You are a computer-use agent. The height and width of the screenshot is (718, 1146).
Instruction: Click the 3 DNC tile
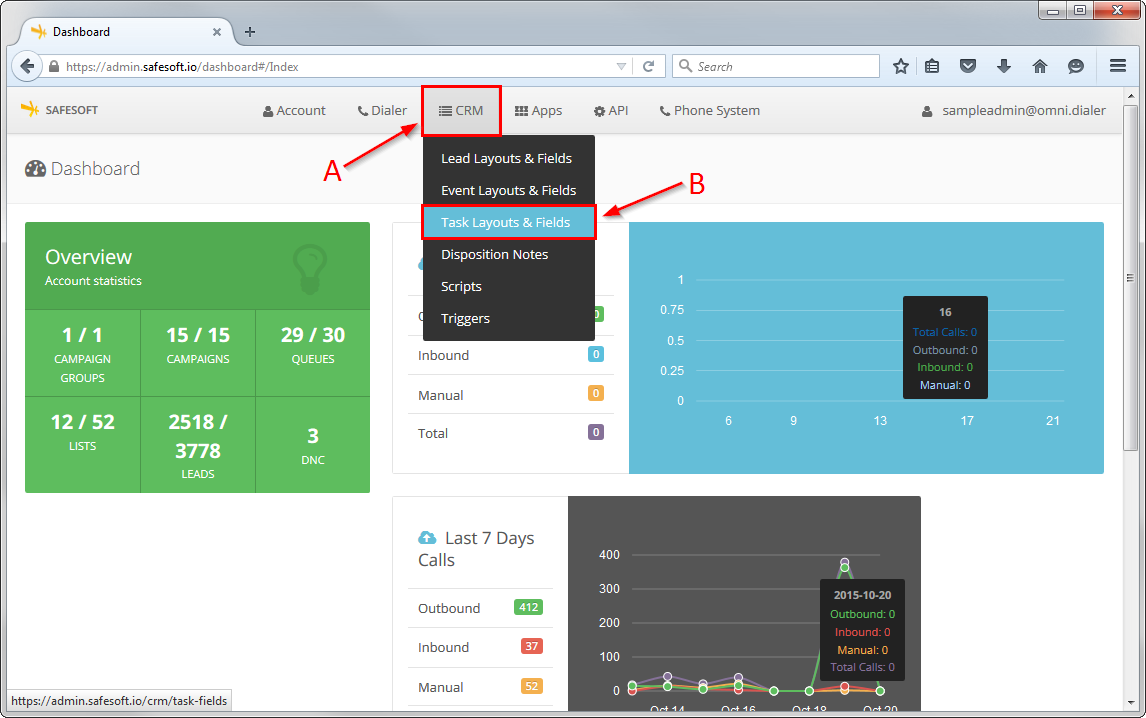313,445
